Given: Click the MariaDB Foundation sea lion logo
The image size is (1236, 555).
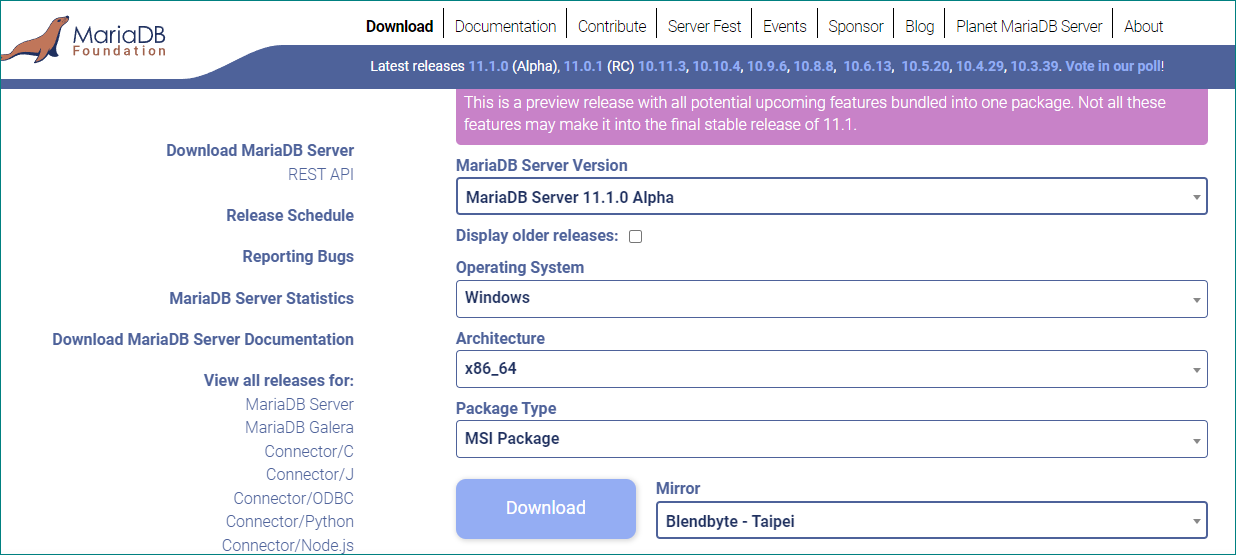Looking at the screenshot, I should pos(84,39).
